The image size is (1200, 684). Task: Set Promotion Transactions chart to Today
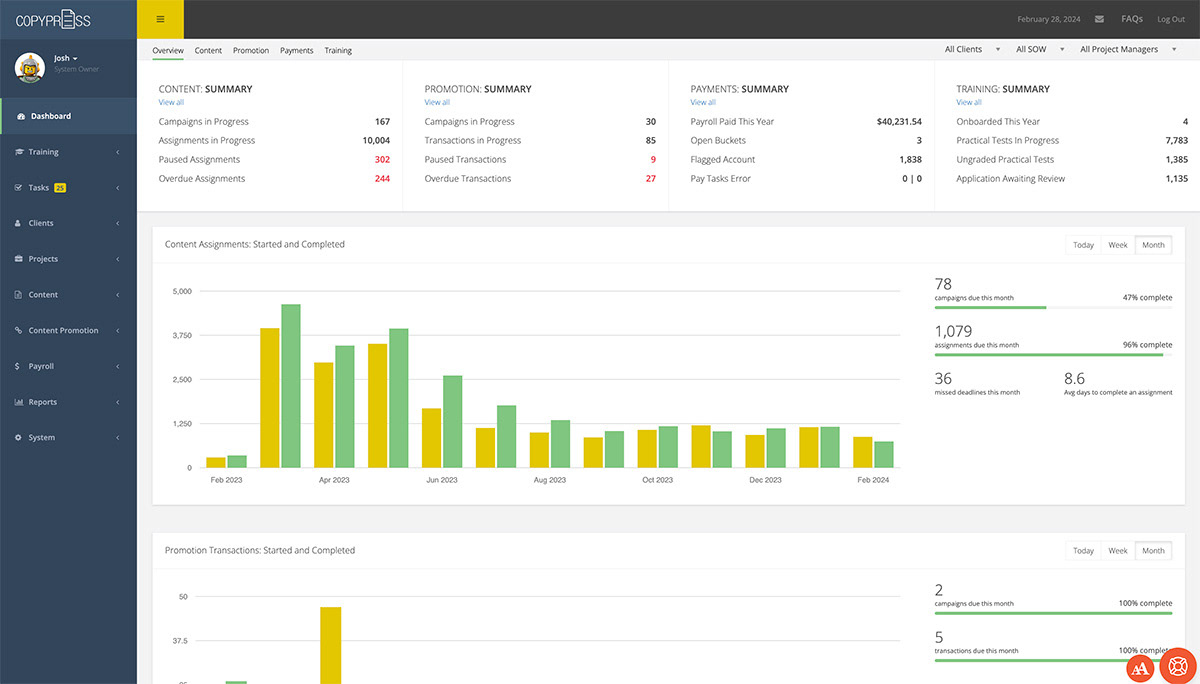tap(1083, 551)
